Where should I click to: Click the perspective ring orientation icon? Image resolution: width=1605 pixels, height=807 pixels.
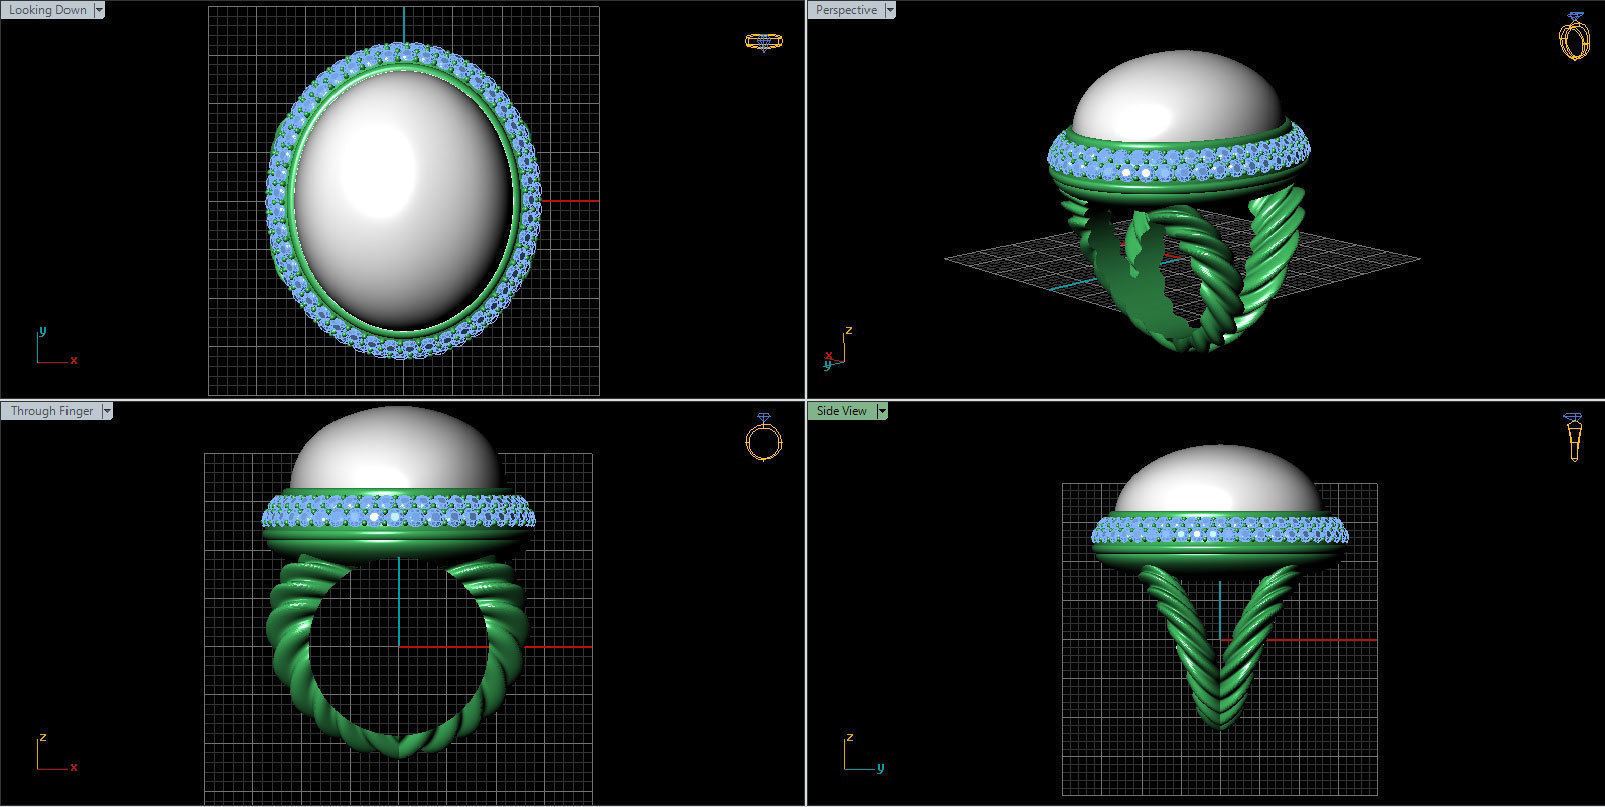point(1574,37)
